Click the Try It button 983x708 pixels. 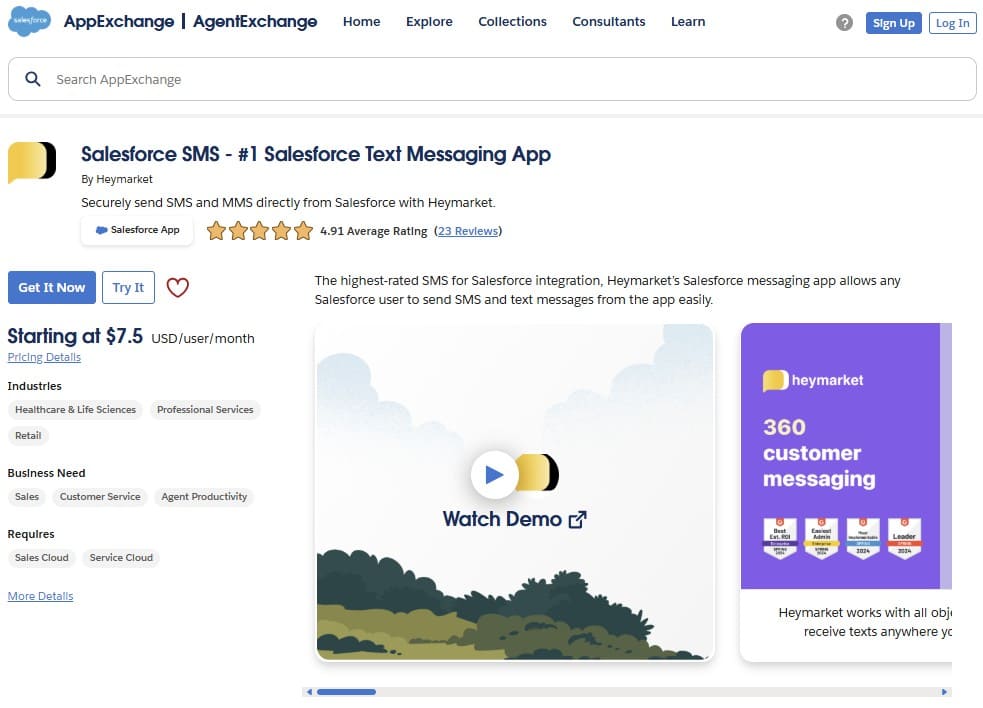click(x=128, y=287)
